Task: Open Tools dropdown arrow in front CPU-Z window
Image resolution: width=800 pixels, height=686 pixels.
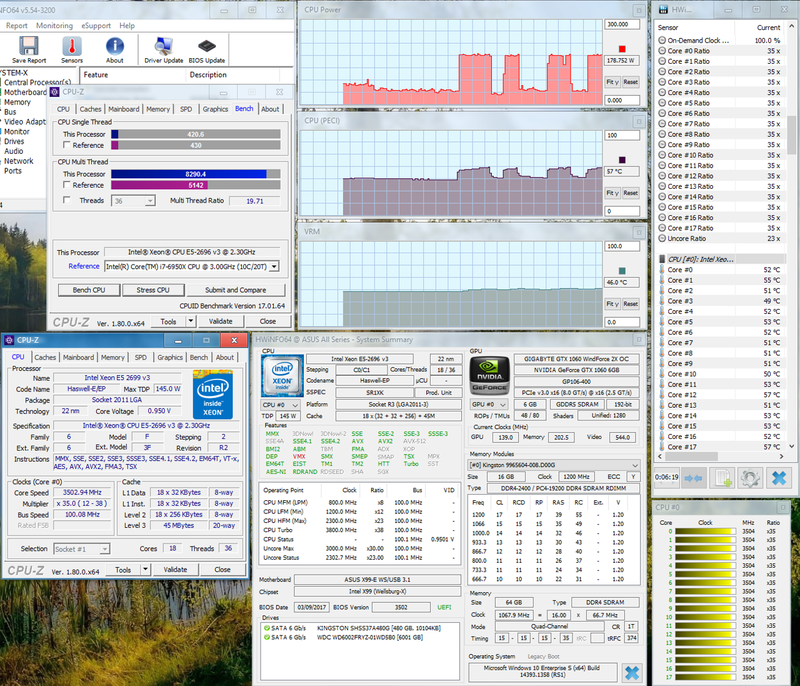Action: point(145,569)
